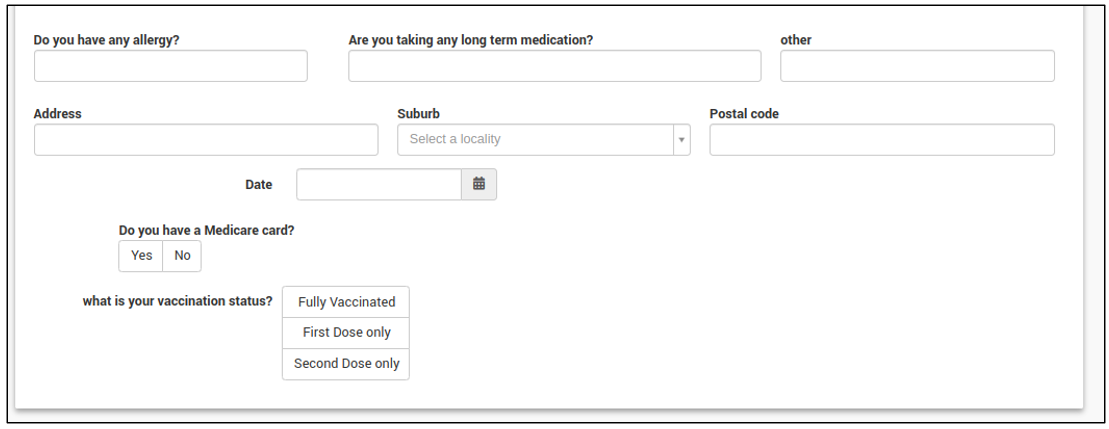Open the calendar date picker icon
The width and height of the screenshot is (1109, 429).
[478, 184]
